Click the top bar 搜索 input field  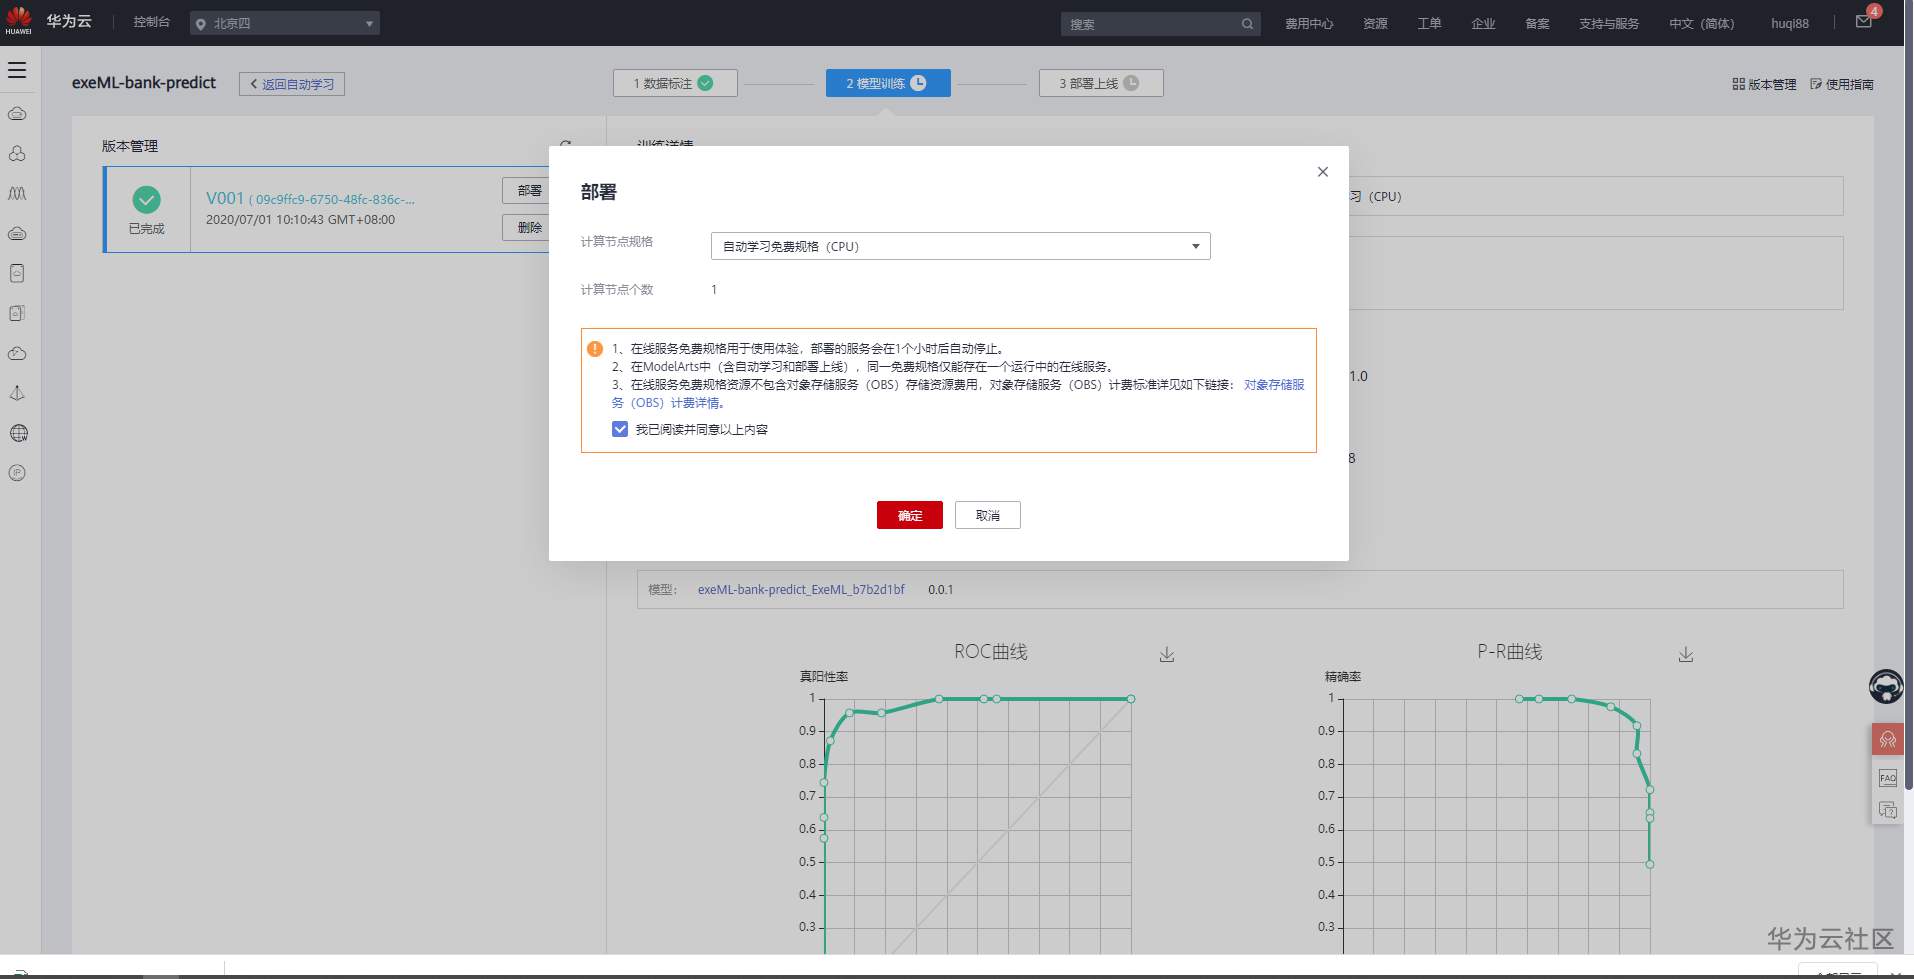point(1150,24)
